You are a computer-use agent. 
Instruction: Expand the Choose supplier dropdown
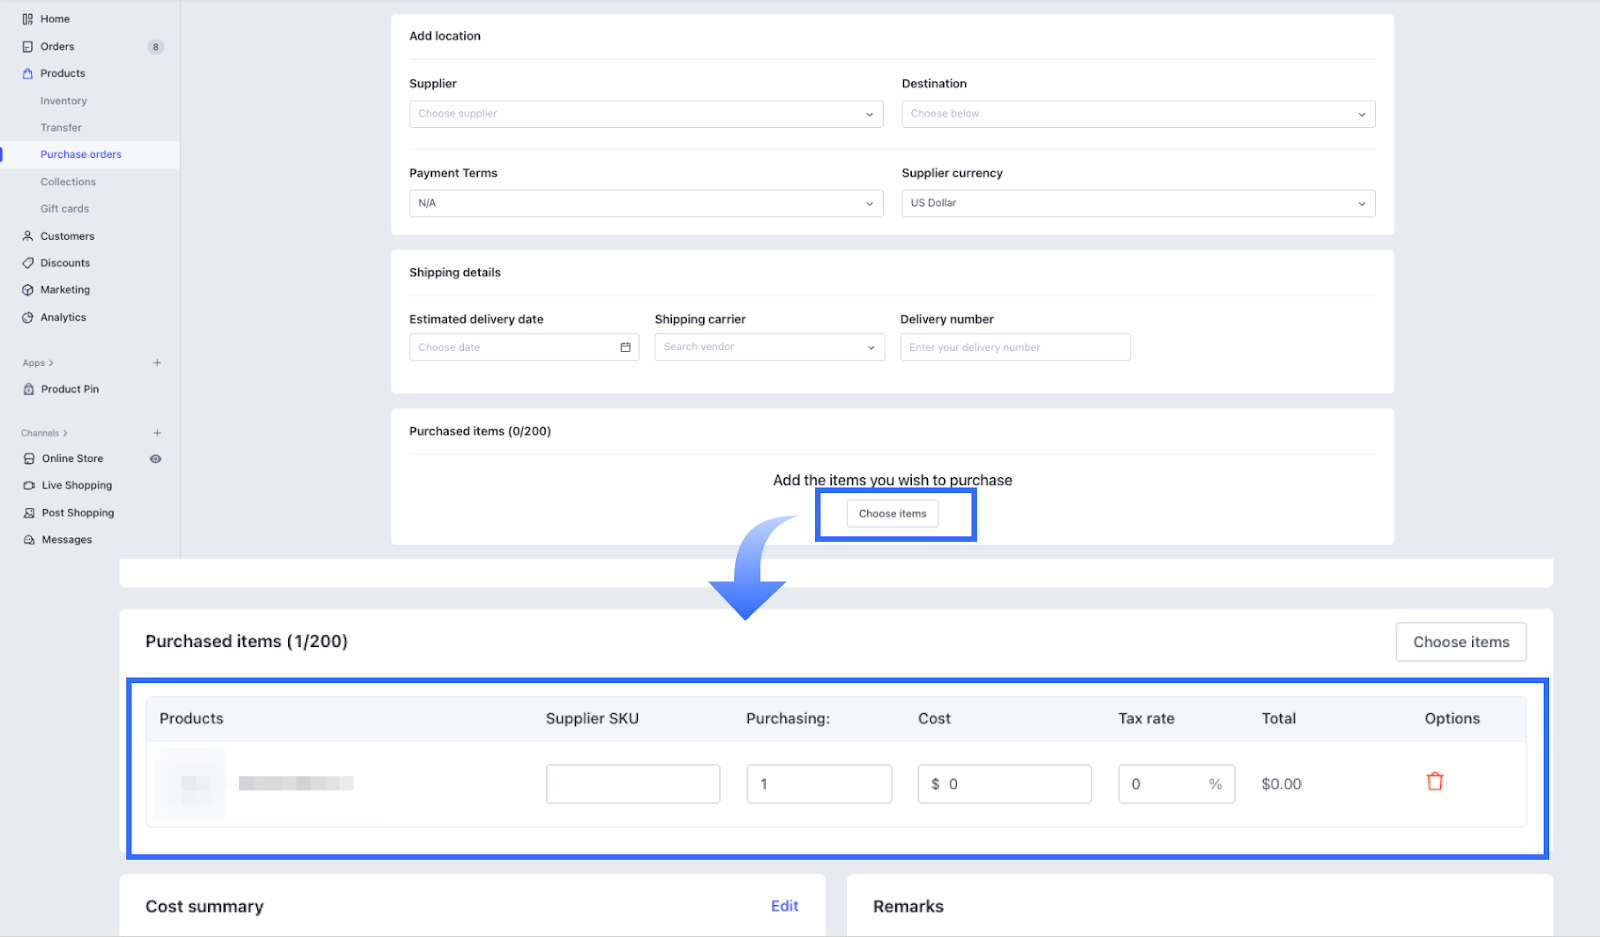[x=645, y=114]
